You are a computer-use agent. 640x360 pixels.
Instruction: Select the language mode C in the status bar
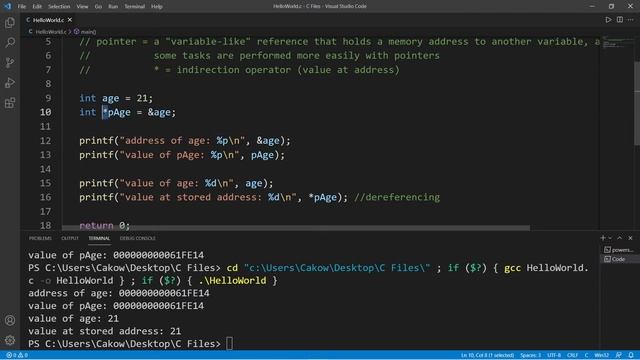586,355
